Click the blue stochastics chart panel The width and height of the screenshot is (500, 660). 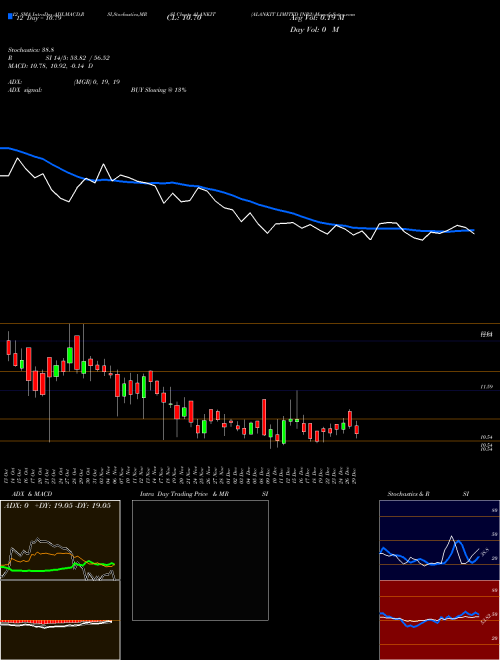click(x=439, y=540)
